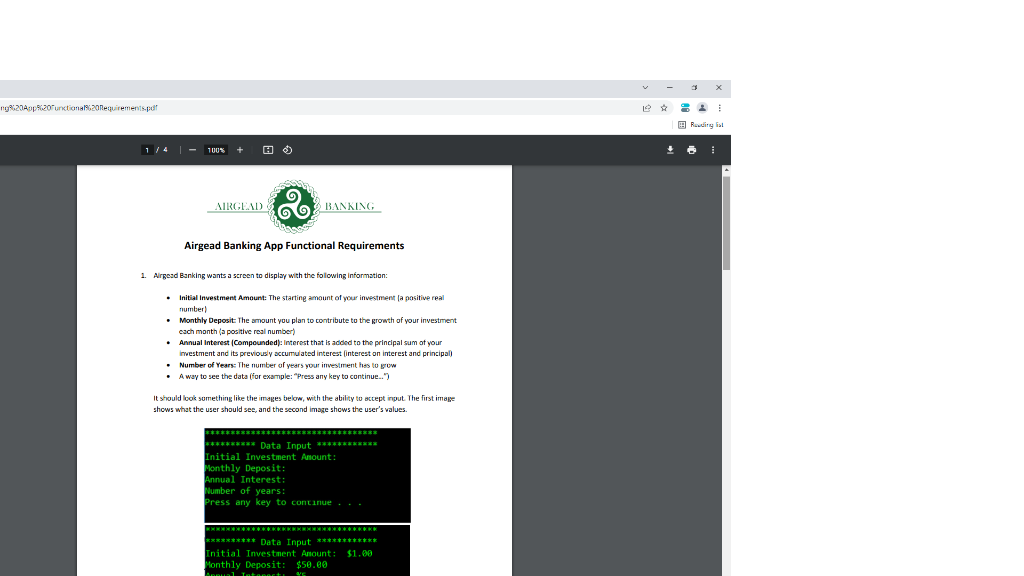Minimize the browser window

click(669, 88)
